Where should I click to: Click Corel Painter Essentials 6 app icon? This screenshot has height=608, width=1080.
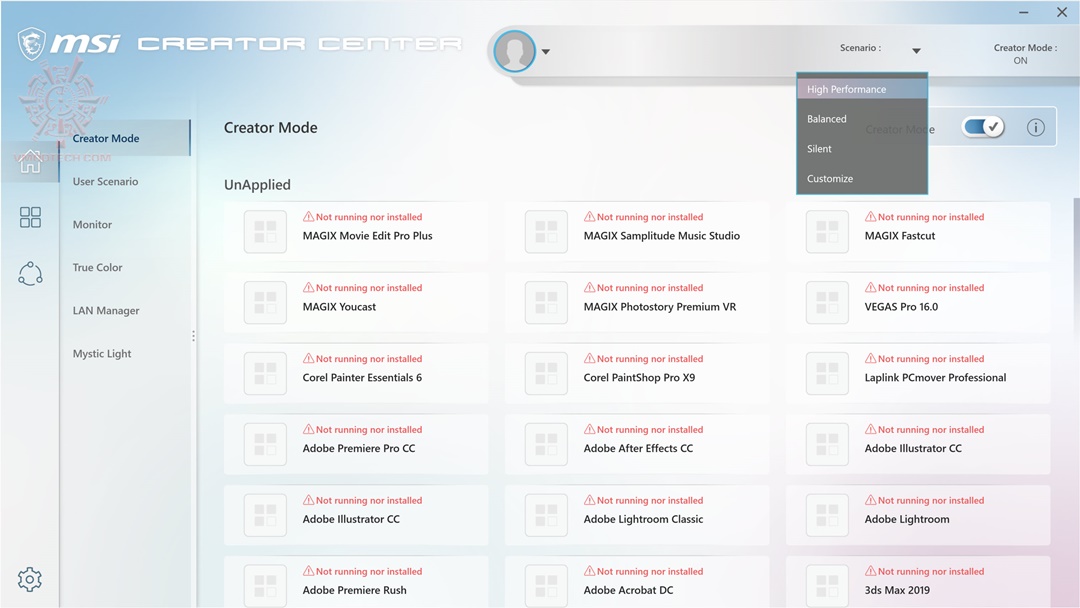point(265,373)
